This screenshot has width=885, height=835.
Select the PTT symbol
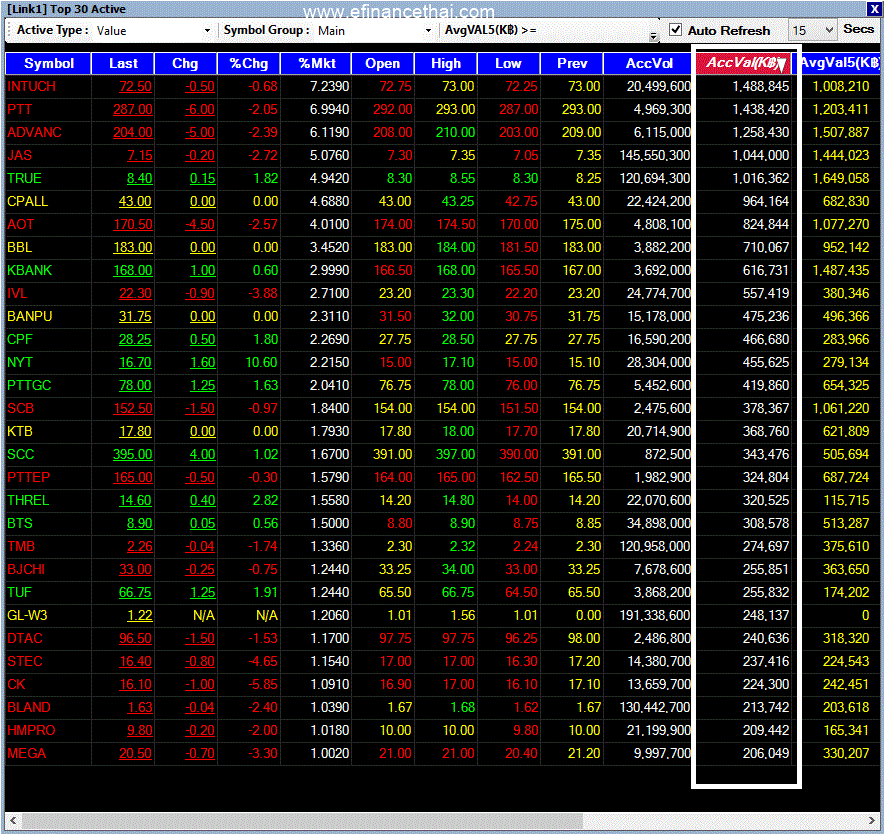(20, 110)
